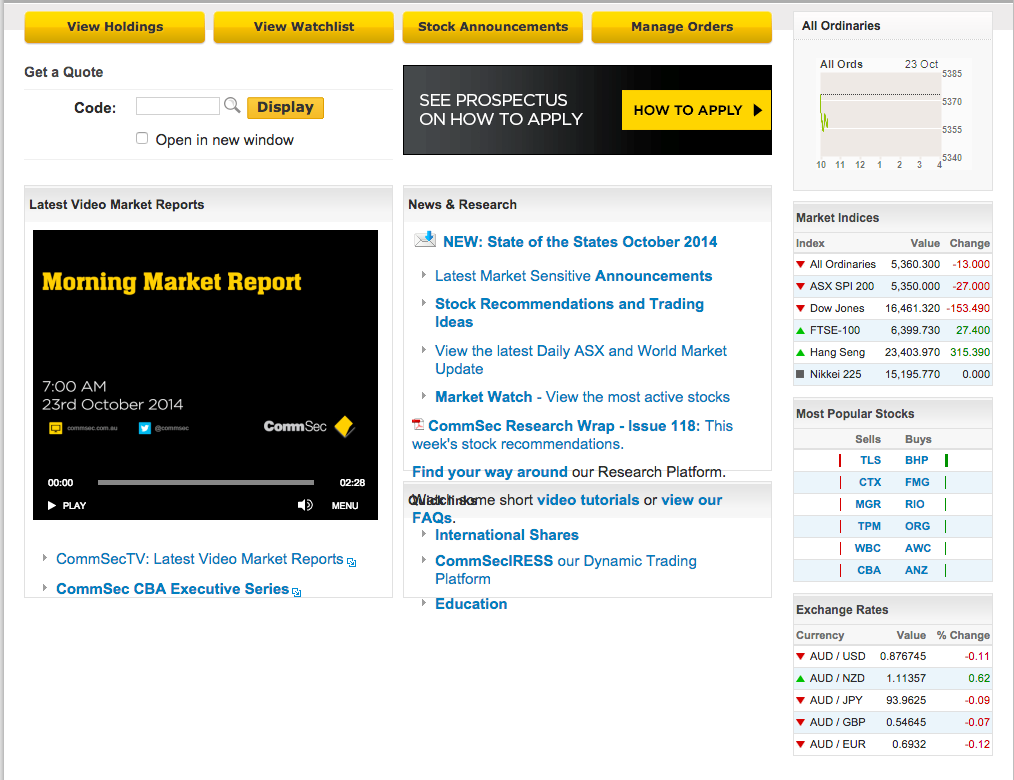
Task: Click the PDF icon beside Research Wrap
Action: point(418,425)
